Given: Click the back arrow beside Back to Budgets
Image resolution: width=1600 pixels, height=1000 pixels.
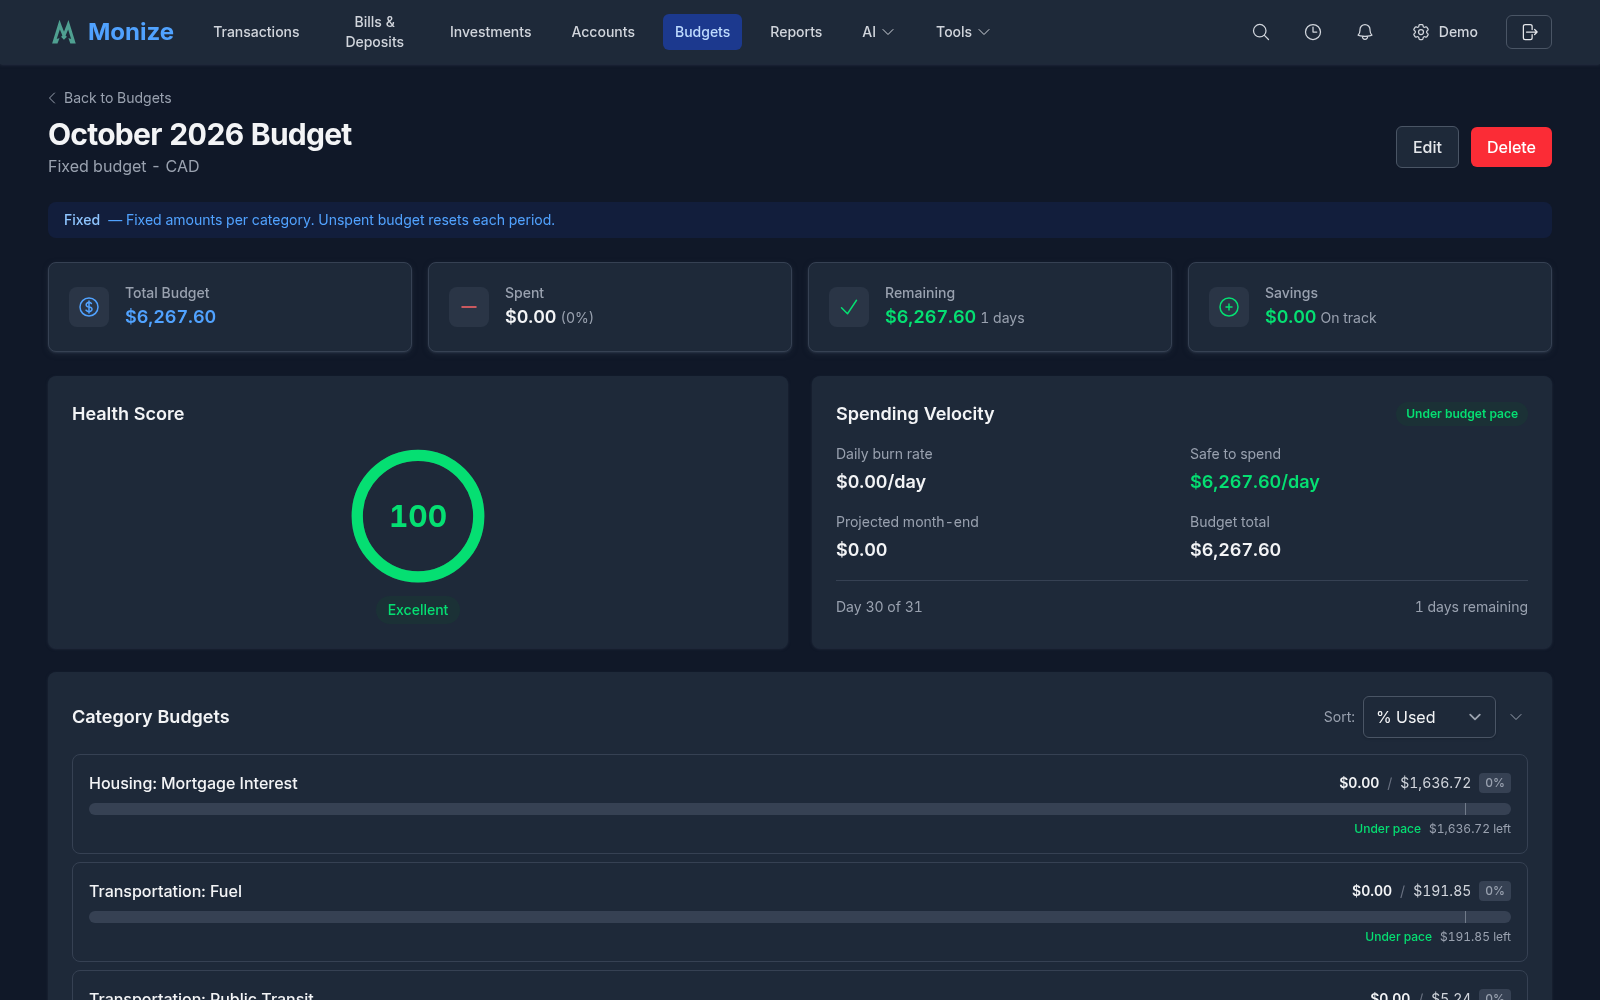Looking at the screenshot, I should pos(52,98).
